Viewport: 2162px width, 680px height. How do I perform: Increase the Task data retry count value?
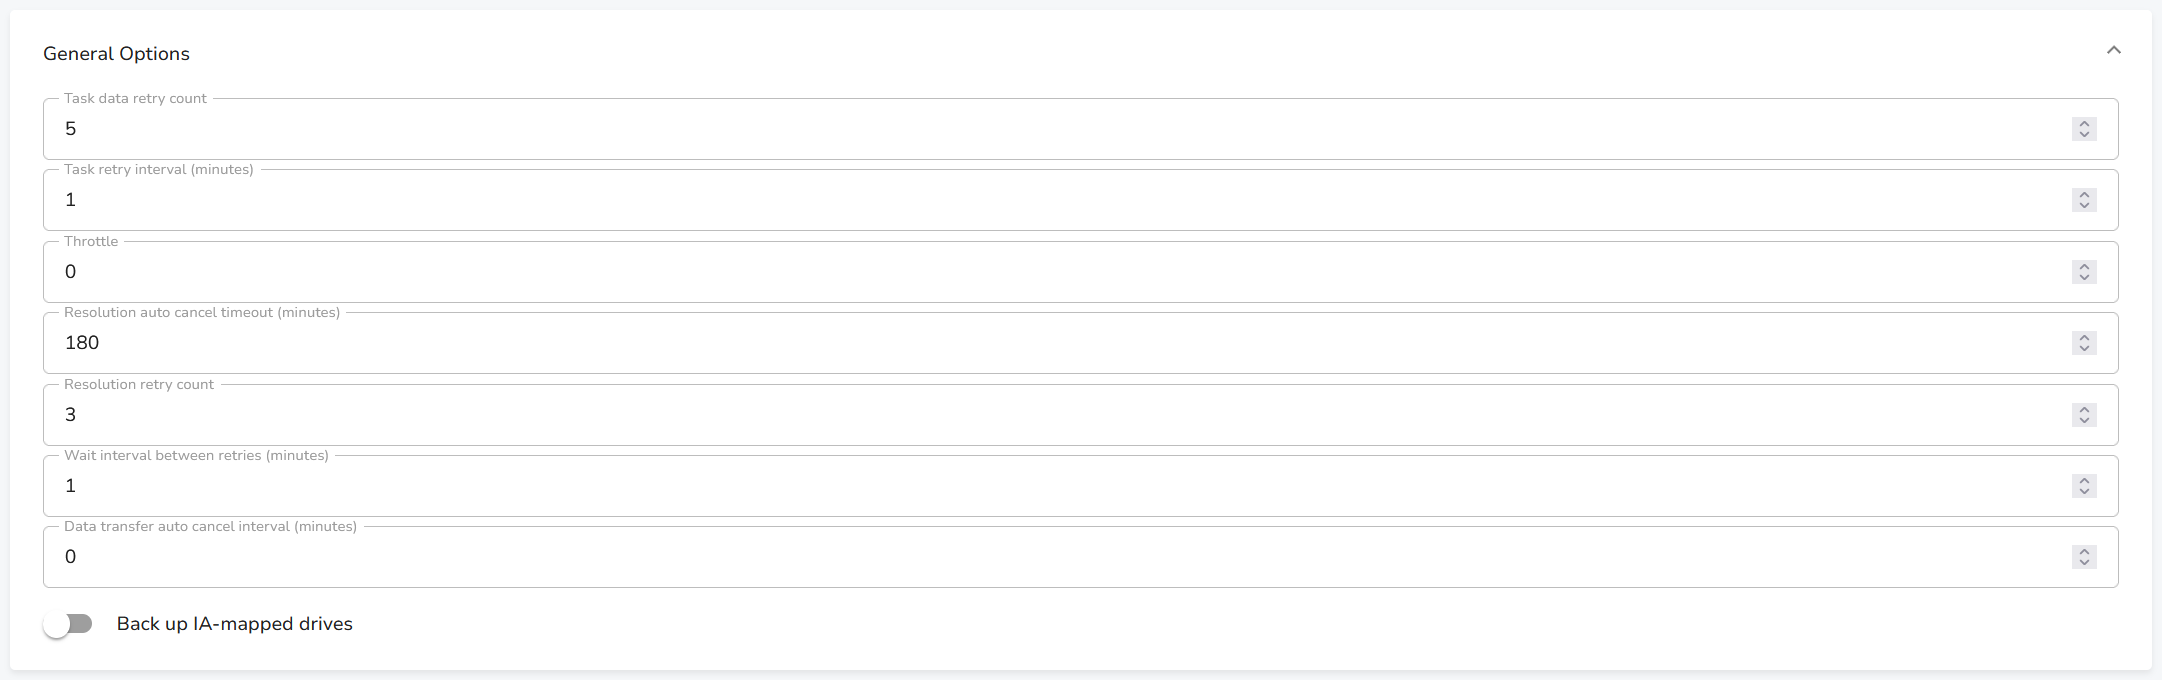2084,123
